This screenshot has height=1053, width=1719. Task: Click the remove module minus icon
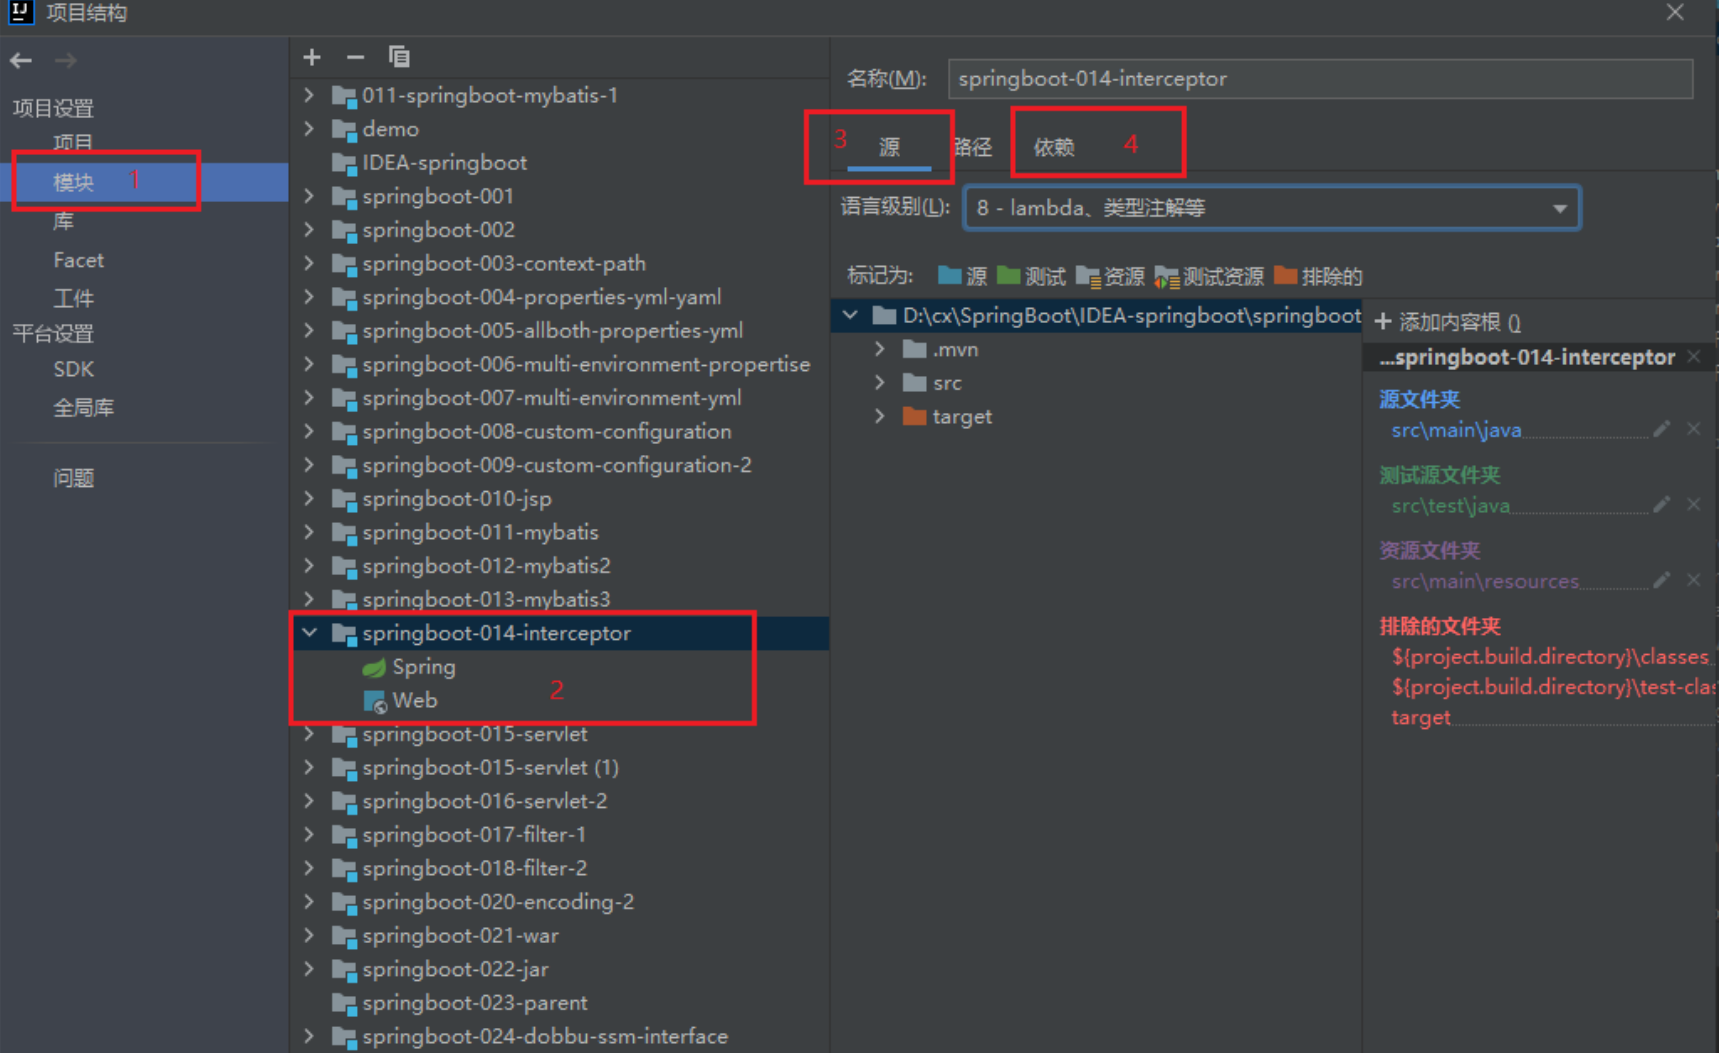355,57
